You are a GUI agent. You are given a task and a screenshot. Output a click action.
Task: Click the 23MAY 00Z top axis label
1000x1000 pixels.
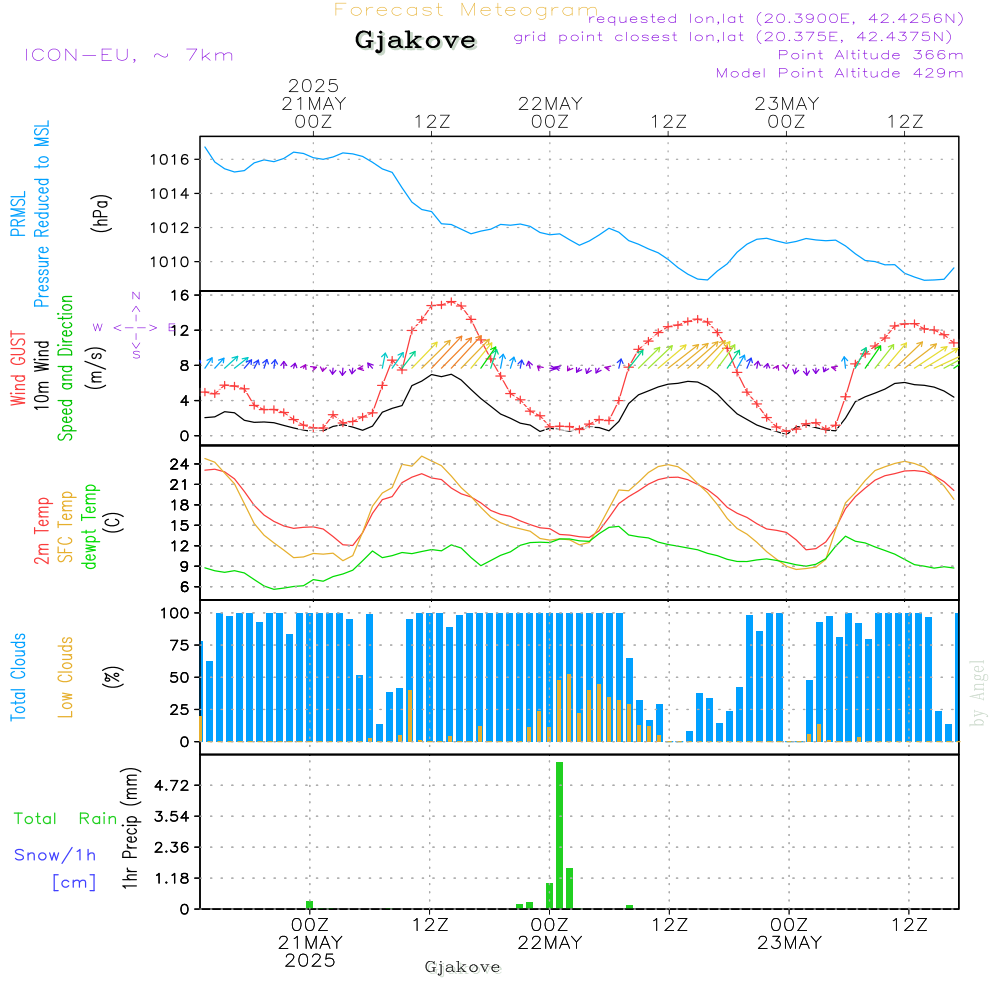(x=787, y=112)
